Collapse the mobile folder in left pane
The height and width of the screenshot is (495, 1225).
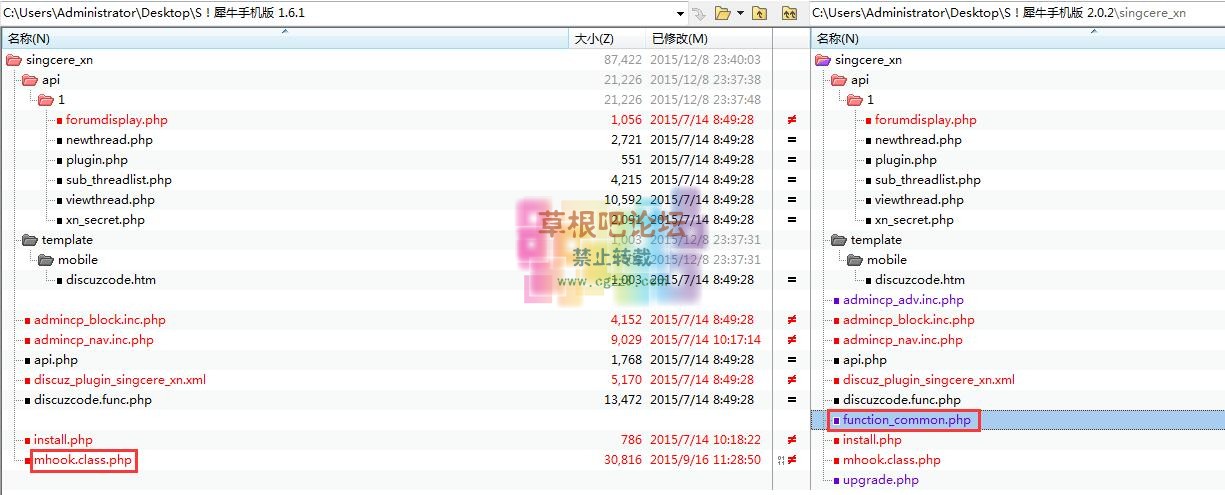(45, 260)
